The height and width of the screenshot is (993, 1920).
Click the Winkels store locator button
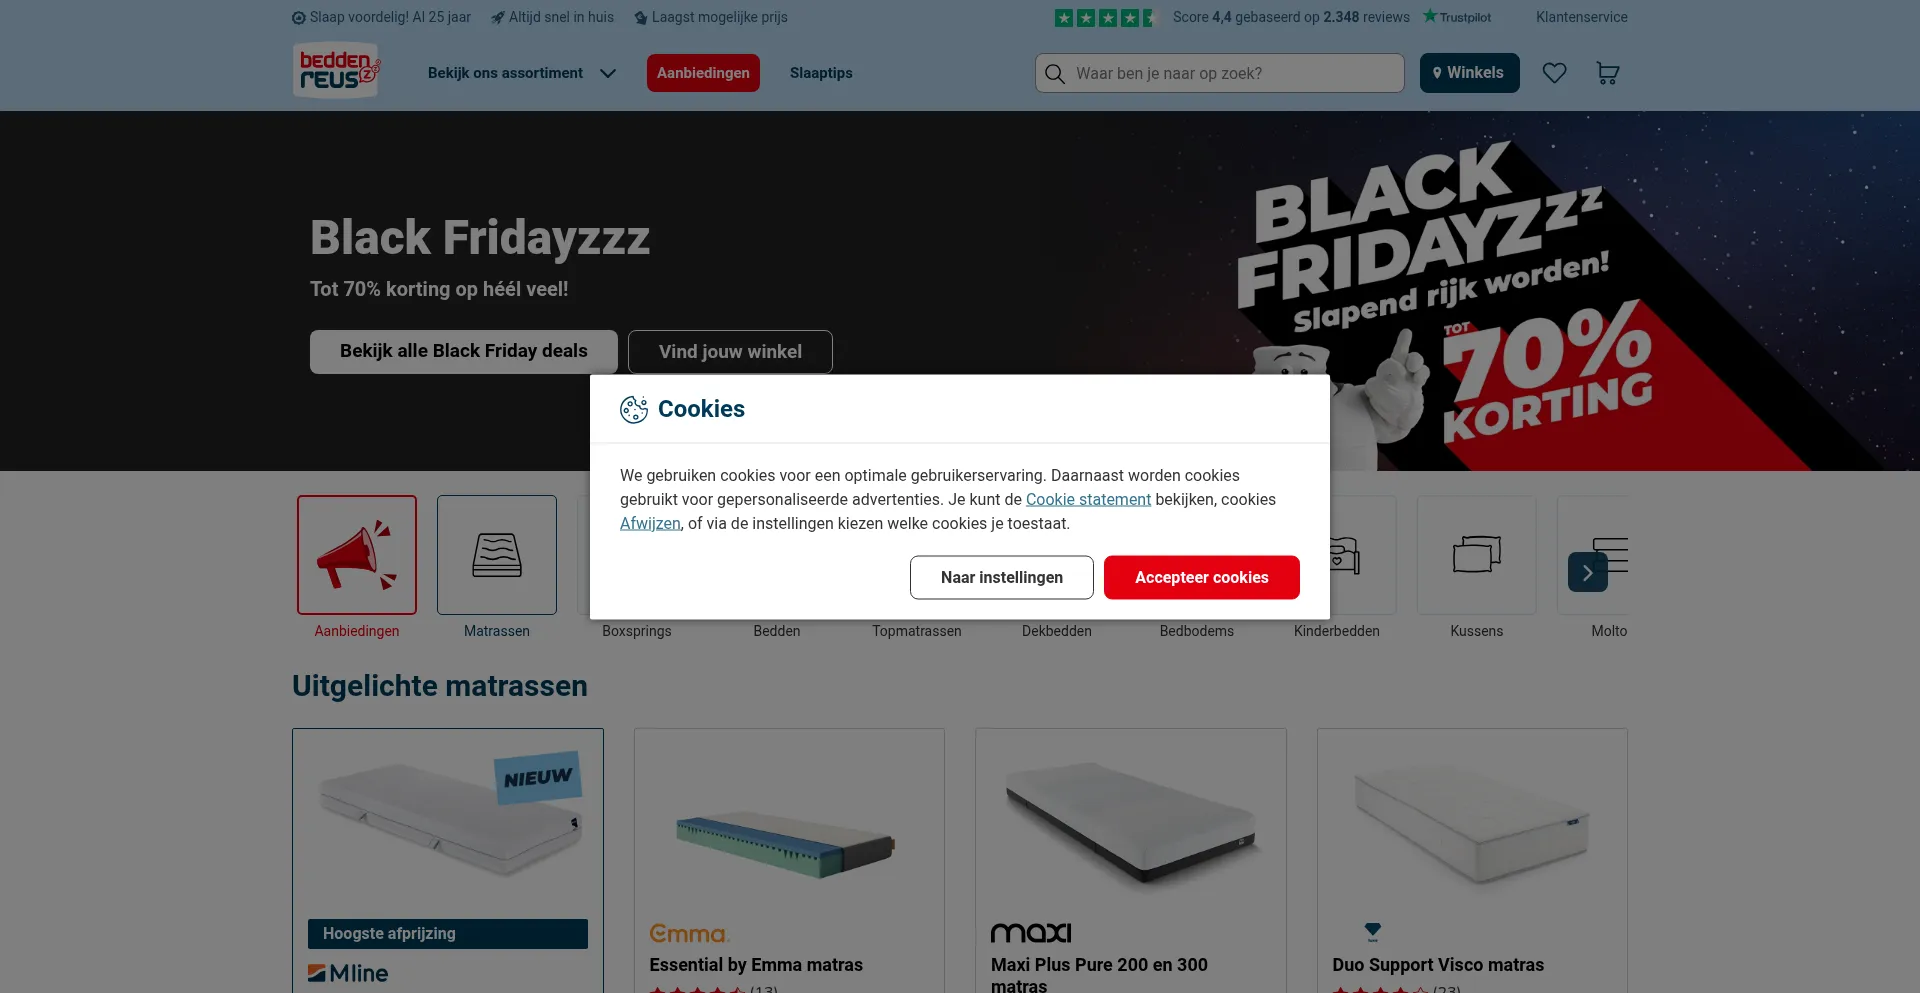(x=1470, y=73)
